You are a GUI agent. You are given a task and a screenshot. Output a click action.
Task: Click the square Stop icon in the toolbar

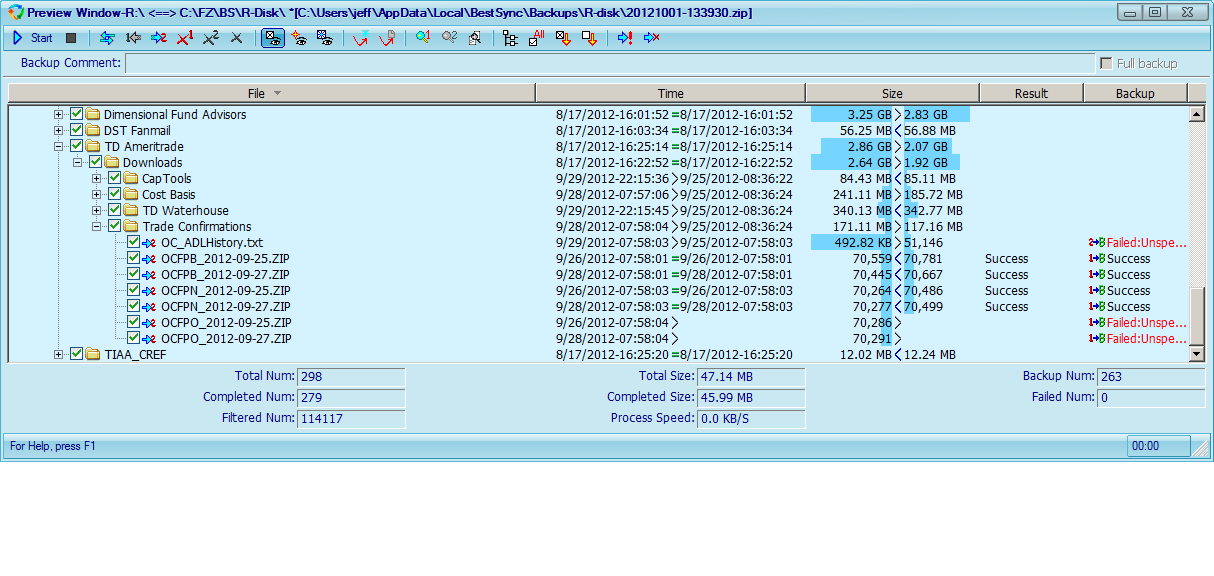pyautogui.click(x=71, y=38)
